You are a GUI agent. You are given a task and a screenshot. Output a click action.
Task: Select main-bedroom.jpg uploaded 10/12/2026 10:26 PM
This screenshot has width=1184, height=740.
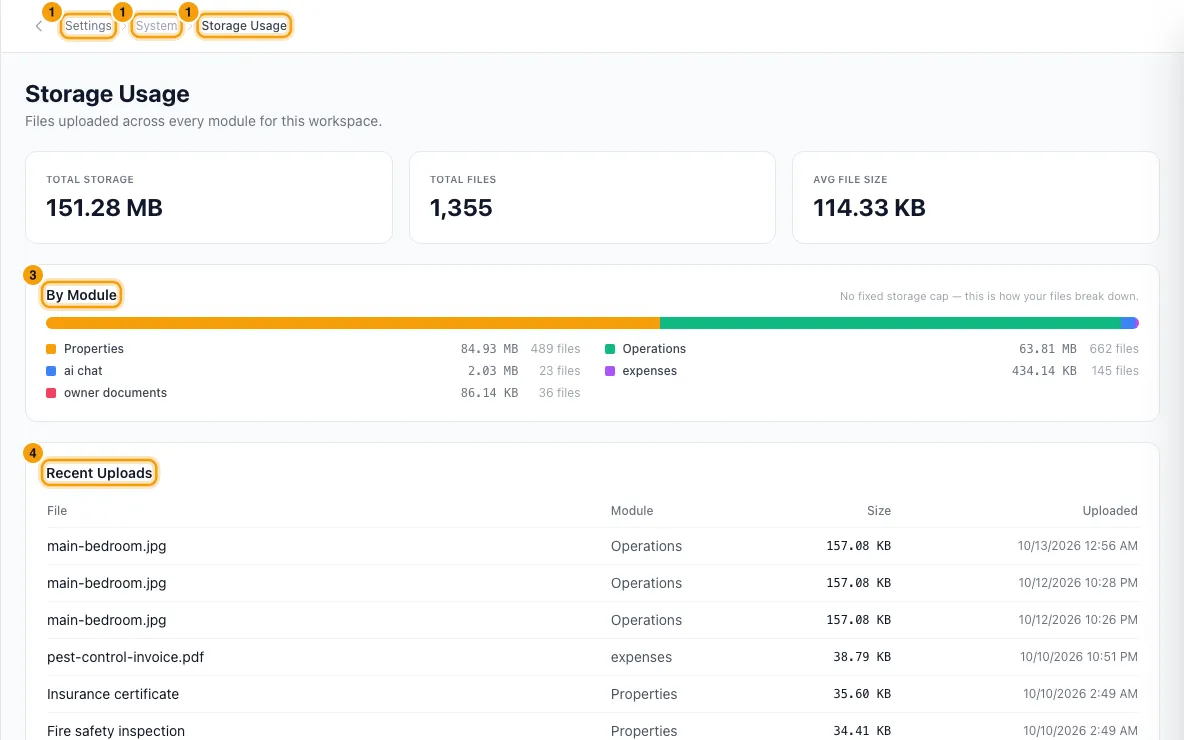[592, 620]
